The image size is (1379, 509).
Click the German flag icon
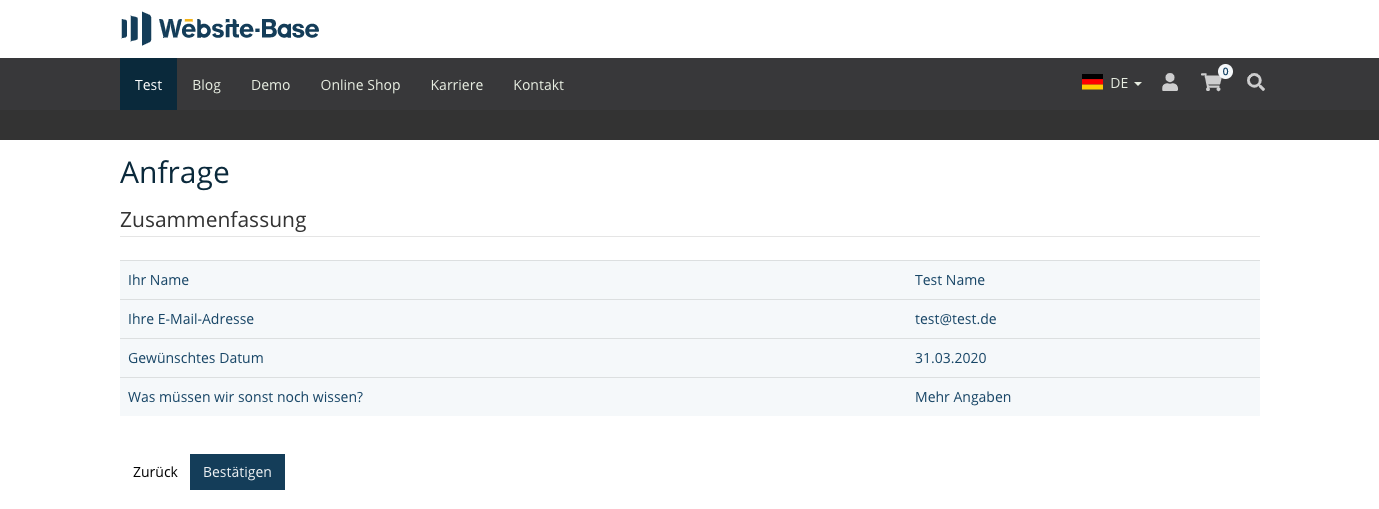coord(1092,83)
